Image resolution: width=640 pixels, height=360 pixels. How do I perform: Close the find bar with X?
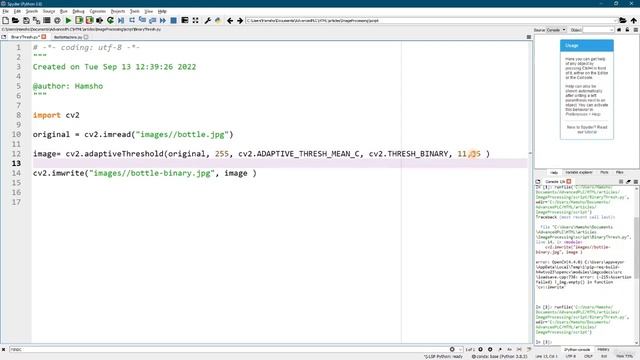point(4,349)
